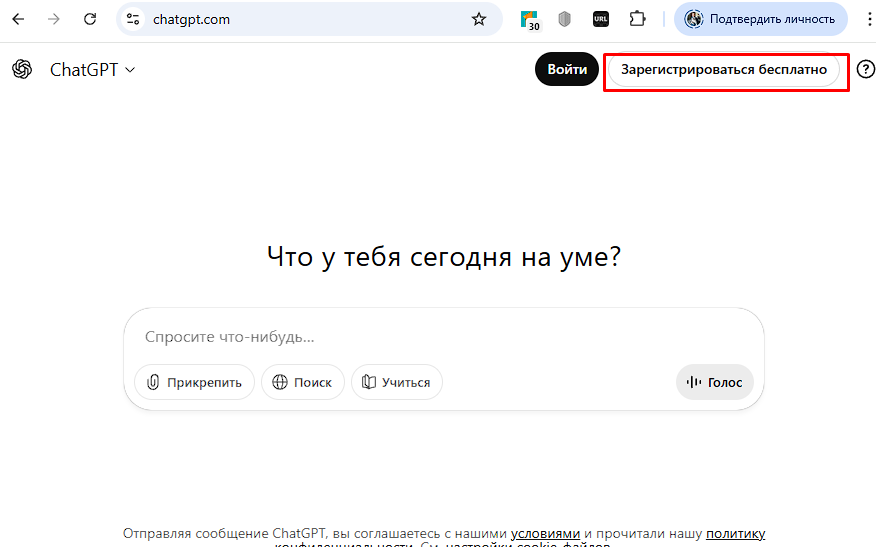This screenshot has width=876, height=547.
Task: Start voice mode with Голос button
Action: [715, 382]
